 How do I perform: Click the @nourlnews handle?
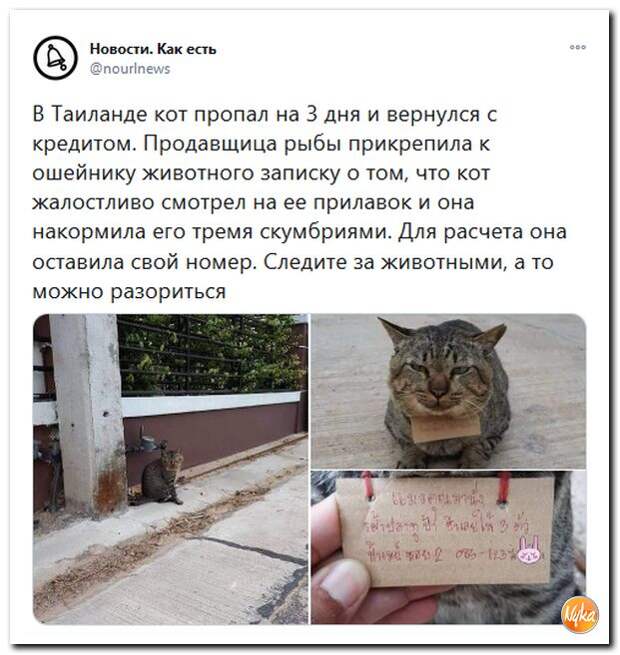coord(130,69)
